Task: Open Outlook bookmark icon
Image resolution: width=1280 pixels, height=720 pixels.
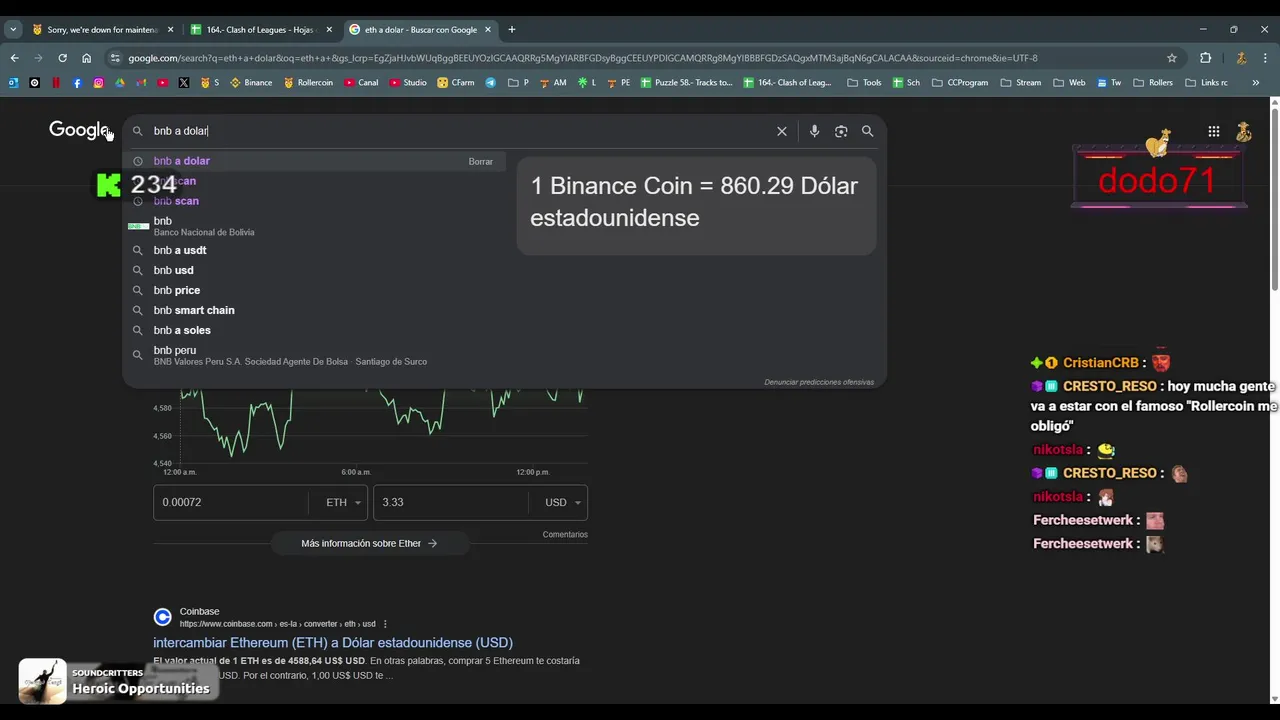Action: click(13, 83)
